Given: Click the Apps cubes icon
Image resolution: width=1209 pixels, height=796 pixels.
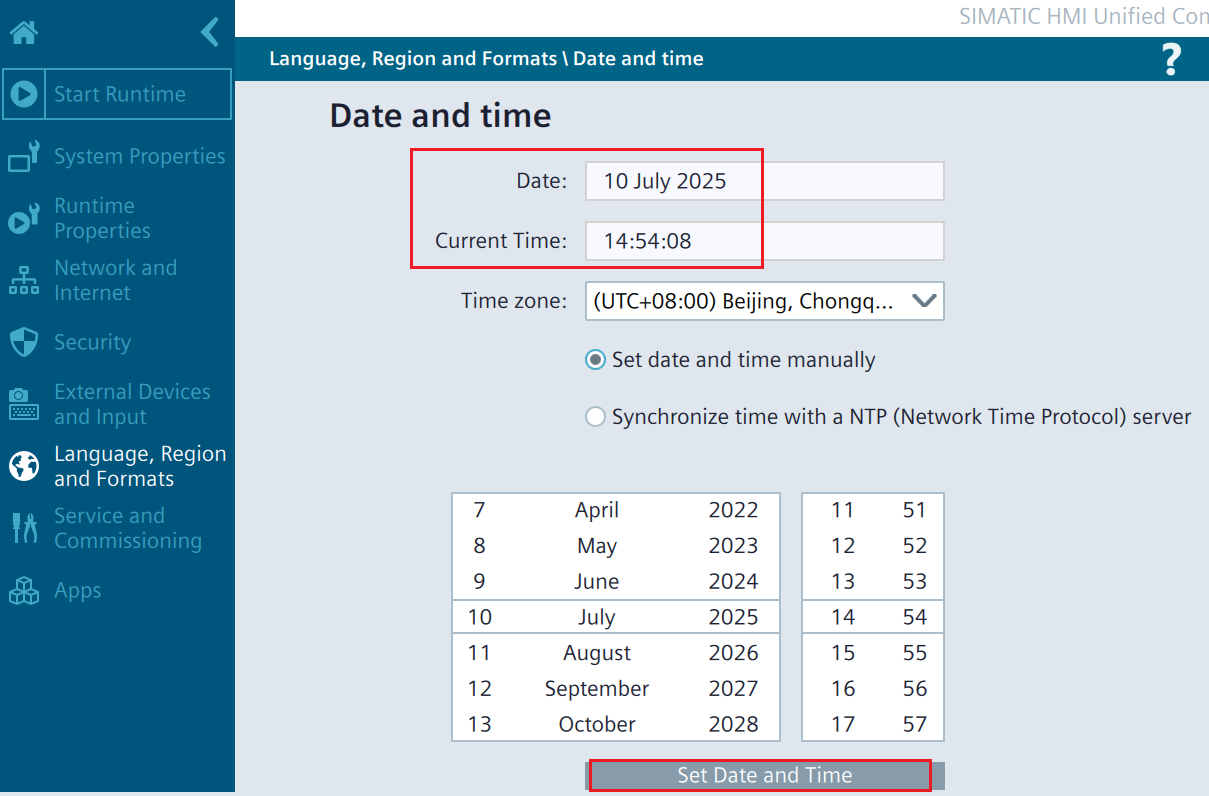Looking at the screenshot, I should [x=24, y=591].
